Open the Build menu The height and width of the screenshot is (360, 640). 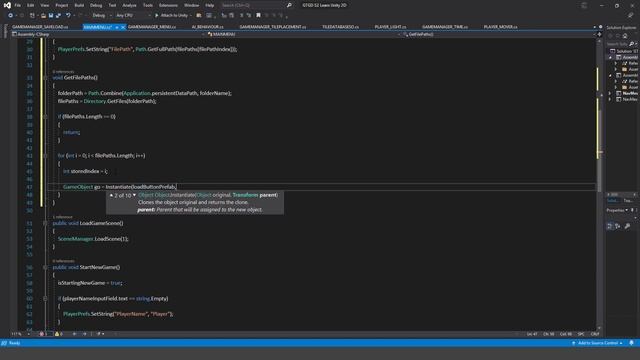coord(79,5)
